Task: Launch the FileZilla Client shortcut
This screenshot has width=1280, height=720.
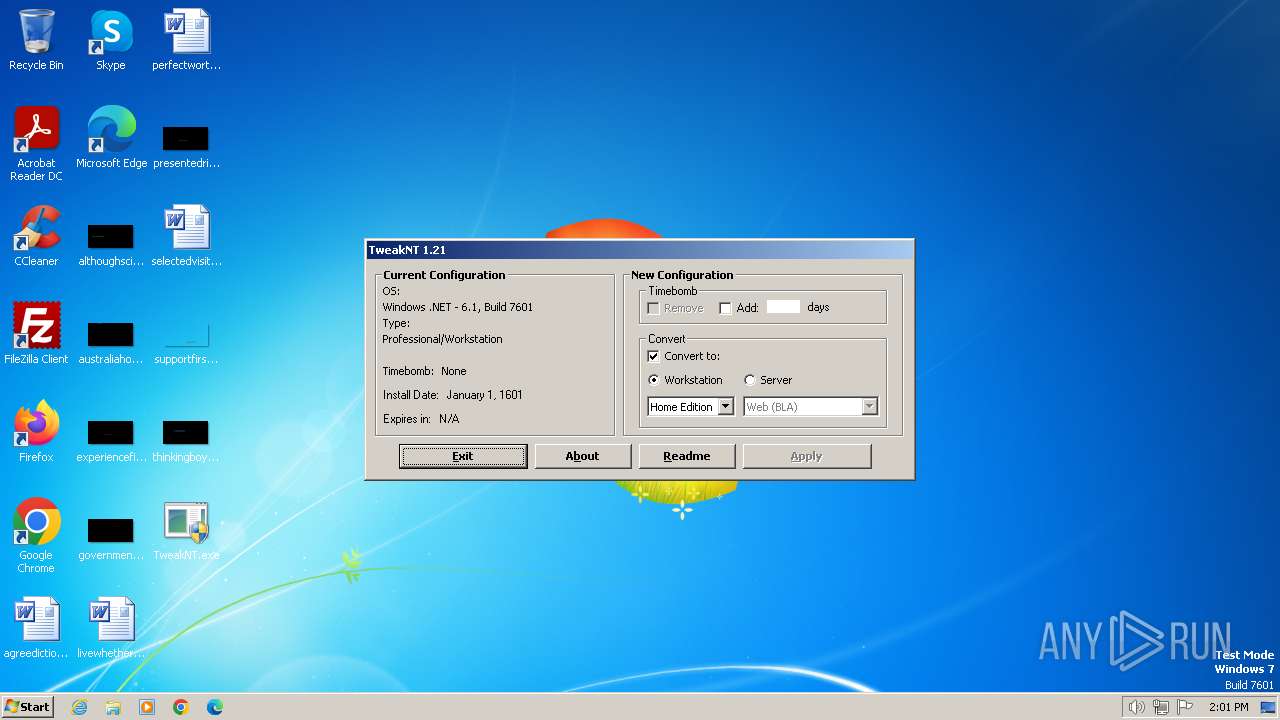Action: [x=36, y=334]
